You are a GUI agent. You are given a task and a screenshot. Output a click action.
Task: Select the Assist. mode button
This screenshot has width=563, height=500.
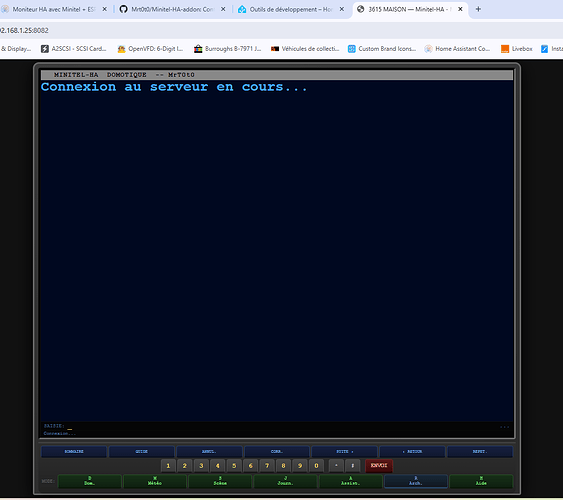pos(351,481)
